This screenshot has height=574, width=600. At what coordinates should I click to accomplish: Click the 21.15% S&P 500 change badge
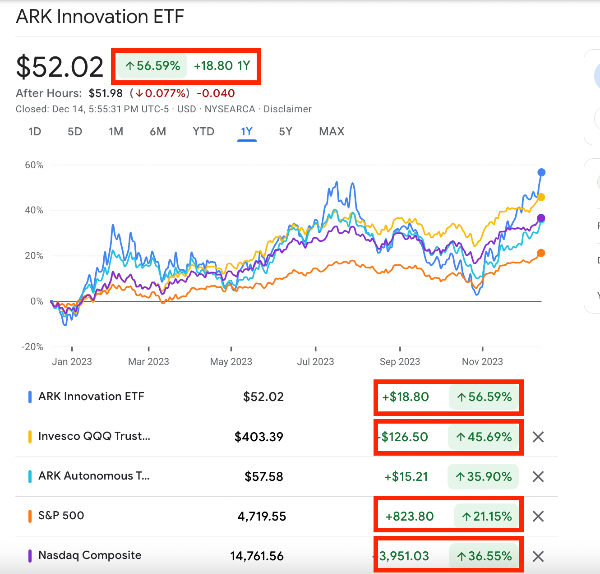pos(486,516)
